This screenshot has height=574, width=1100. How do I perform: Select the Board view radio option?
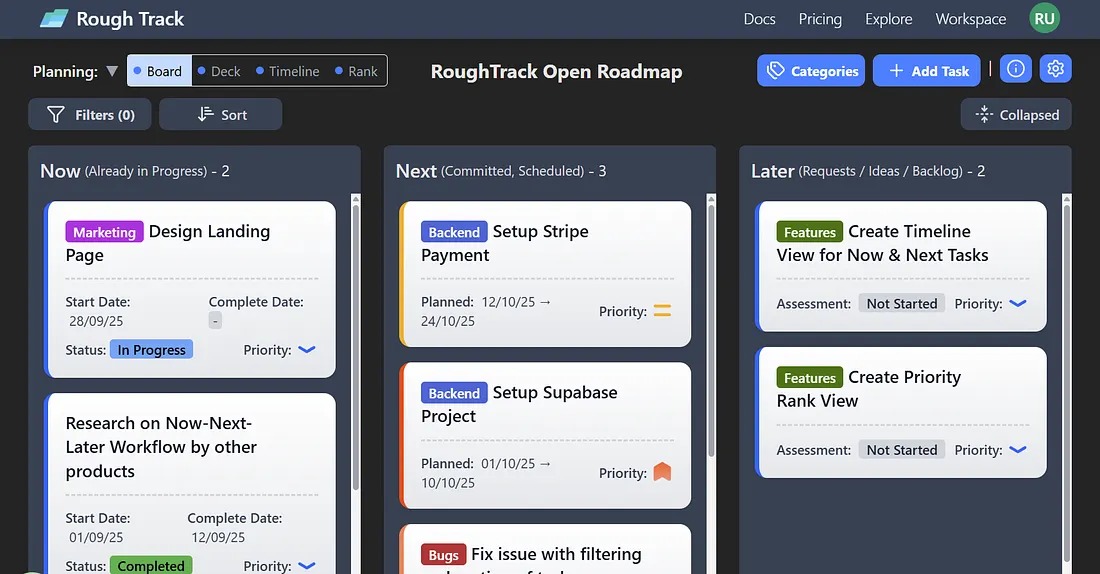click(160, 71)
